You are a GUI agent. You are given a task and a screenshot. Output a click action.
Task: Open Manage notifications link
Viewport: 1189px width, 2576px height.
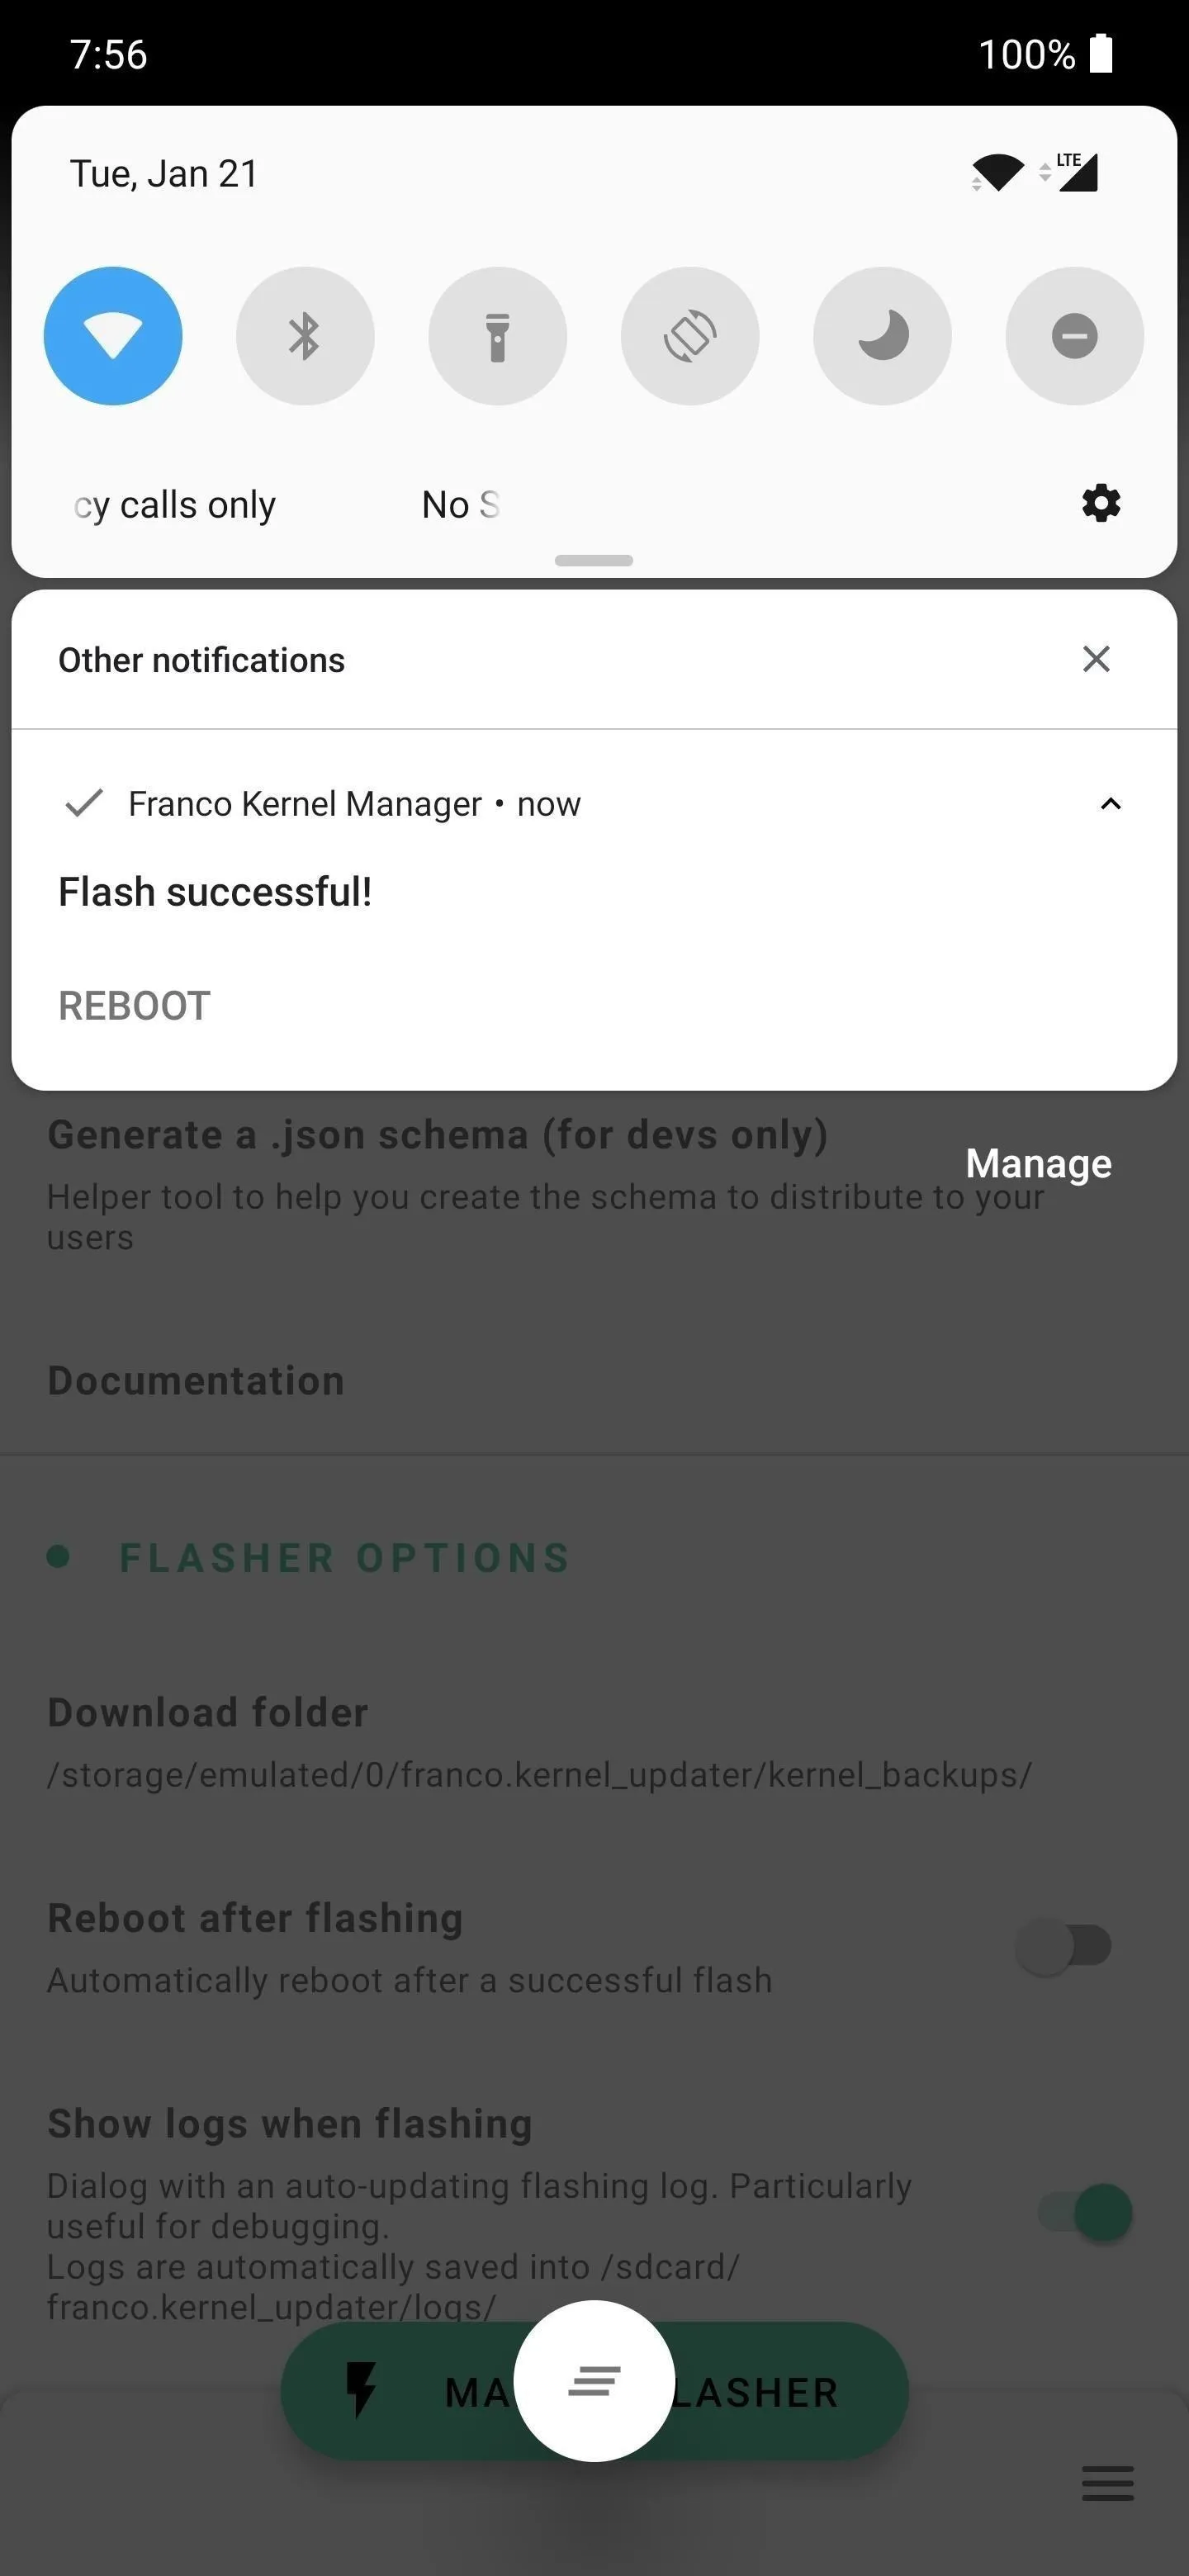(1039, 1163)
